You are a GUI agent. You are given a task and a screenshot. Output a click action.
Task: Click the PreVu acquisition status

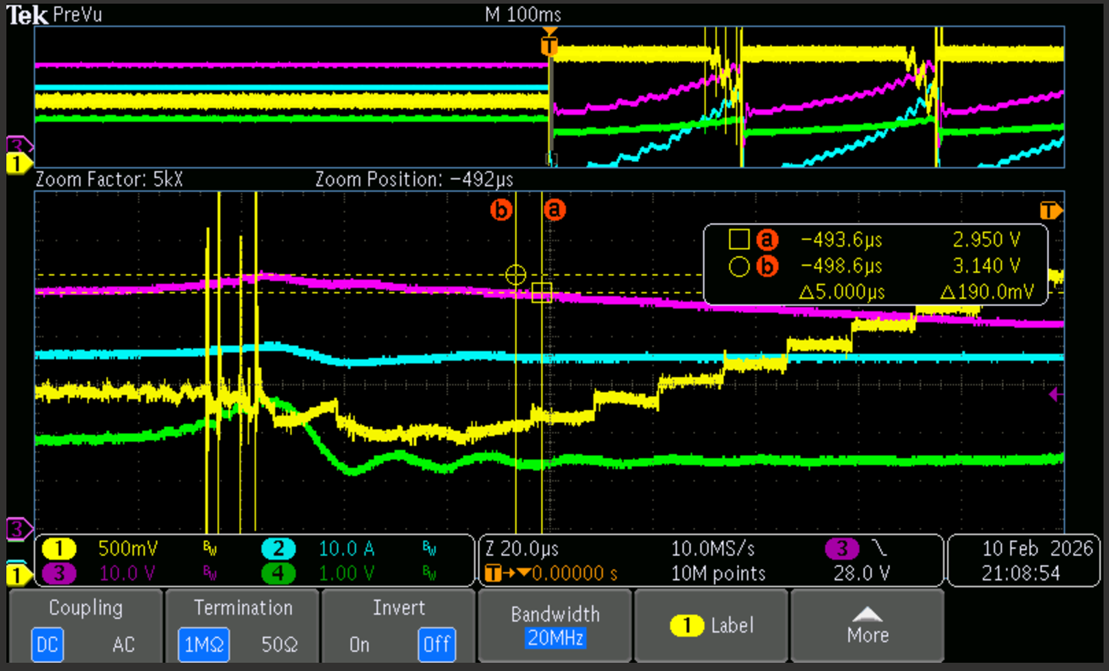pos(78,15)
